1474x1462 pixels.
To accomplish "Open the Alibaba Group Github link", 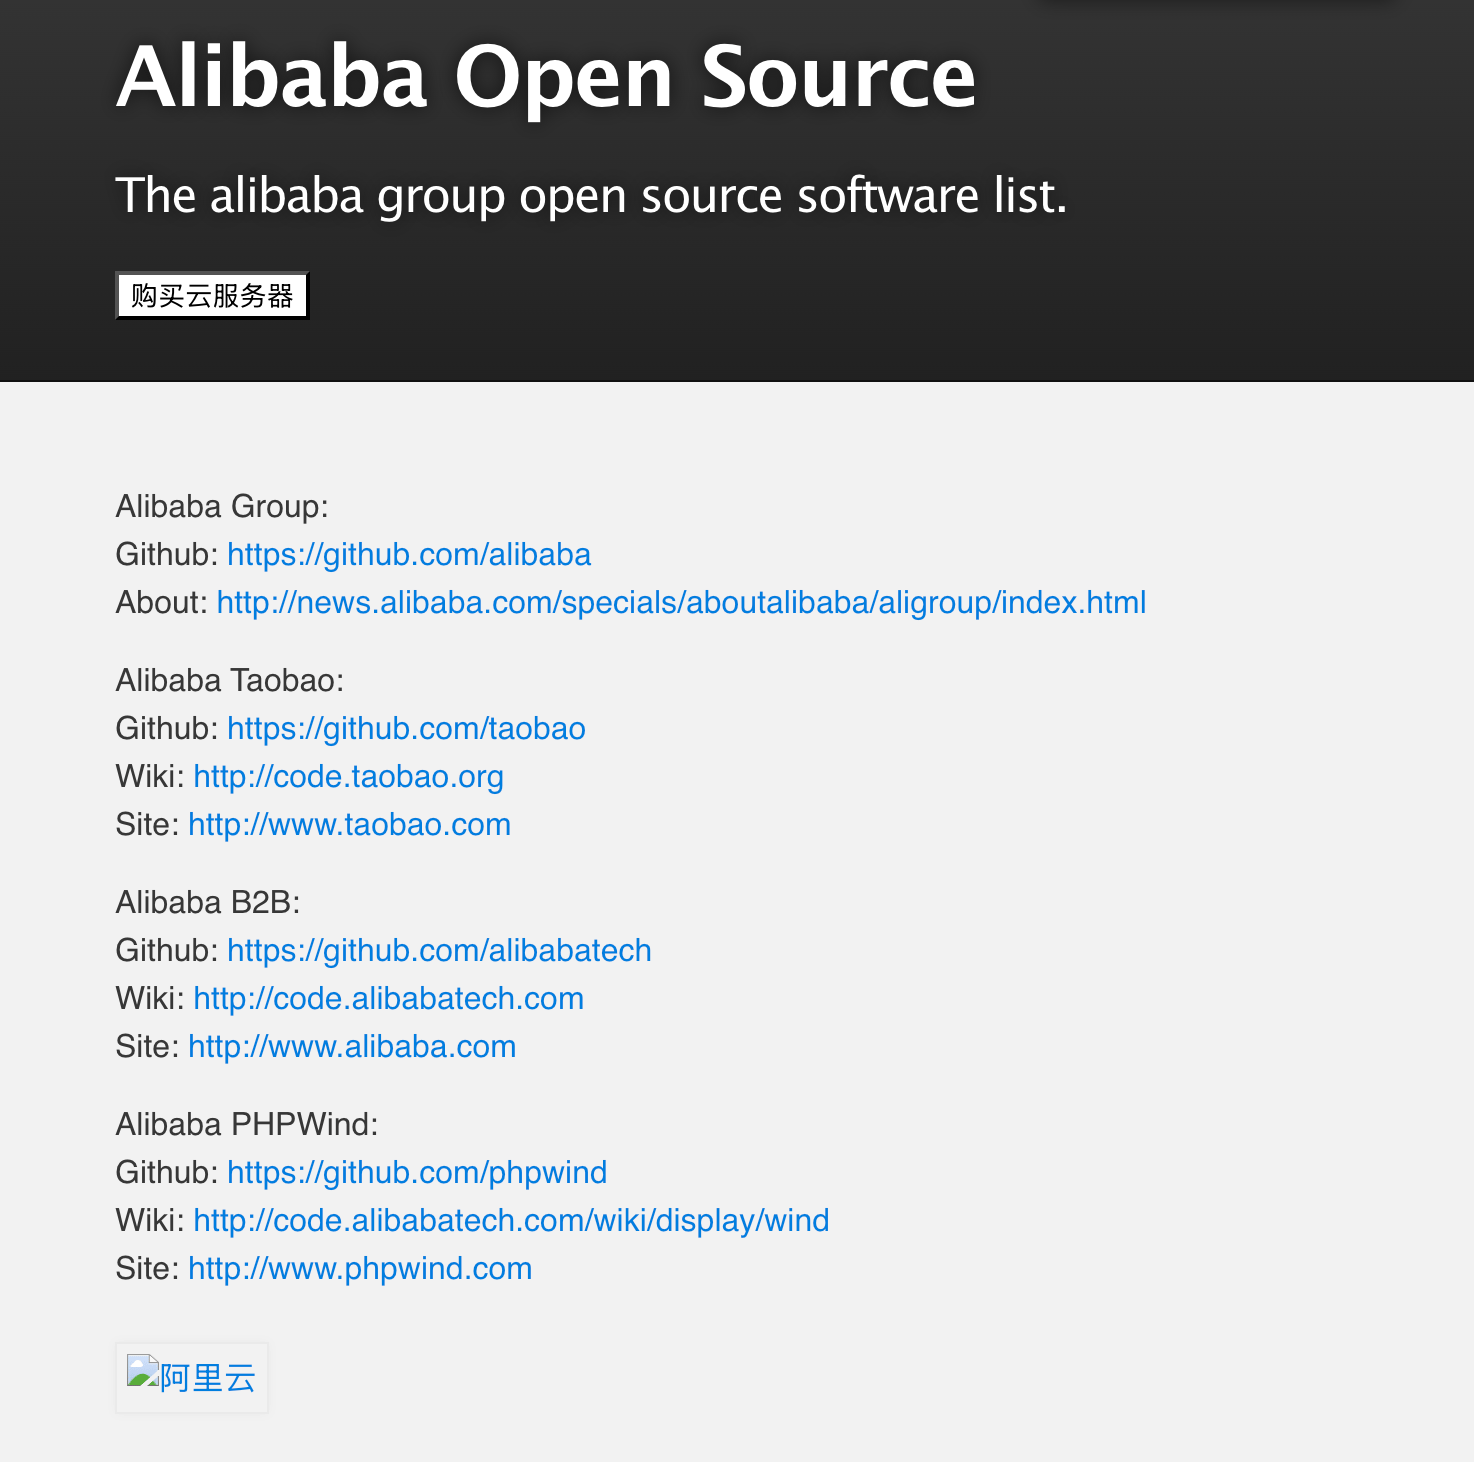I will pyautogui.click(x=409, y=554).
